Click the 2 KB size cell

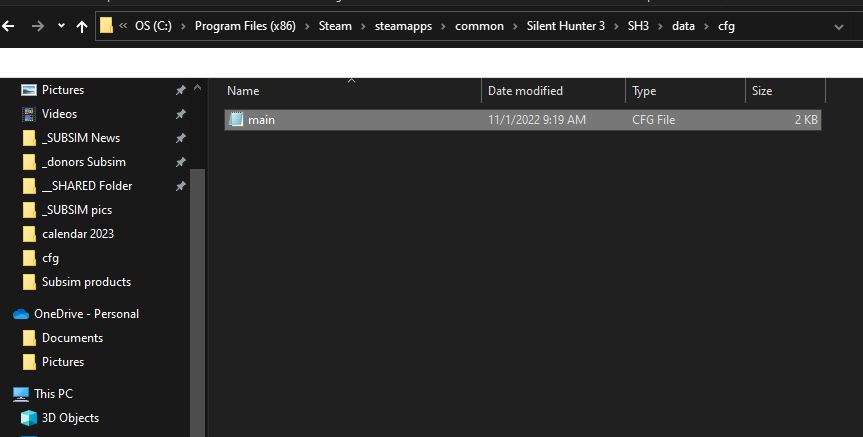[806, 119]
